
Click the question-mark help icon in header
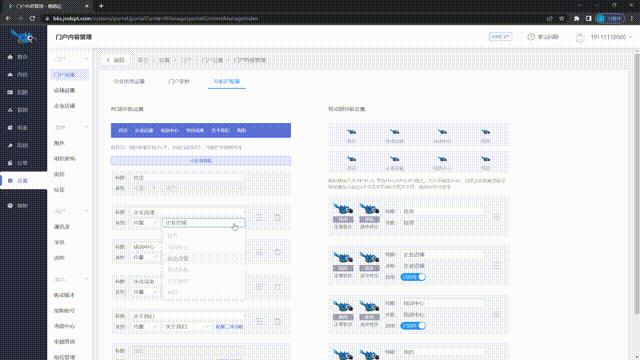[x=531, y=37]
